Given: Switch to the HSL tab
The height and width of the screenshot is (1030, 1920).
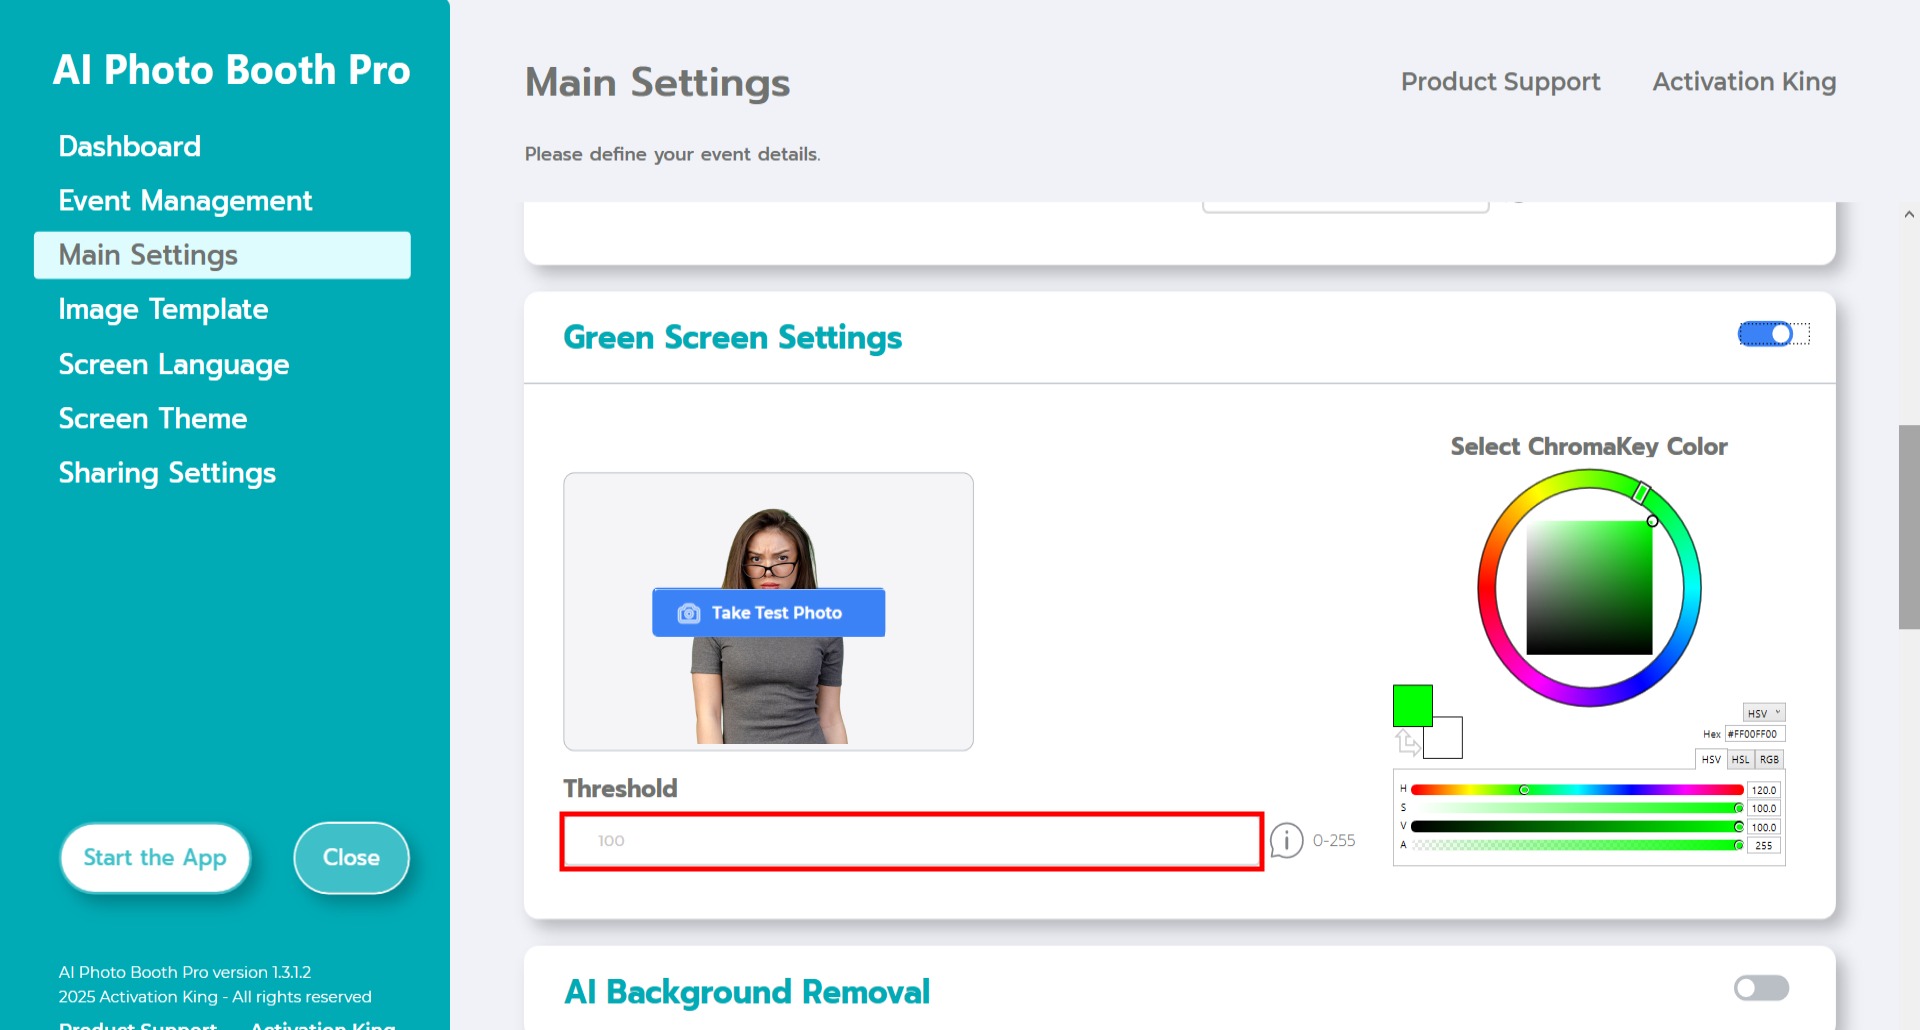Looking at the screenshot, I should [x=1740, y=760].
